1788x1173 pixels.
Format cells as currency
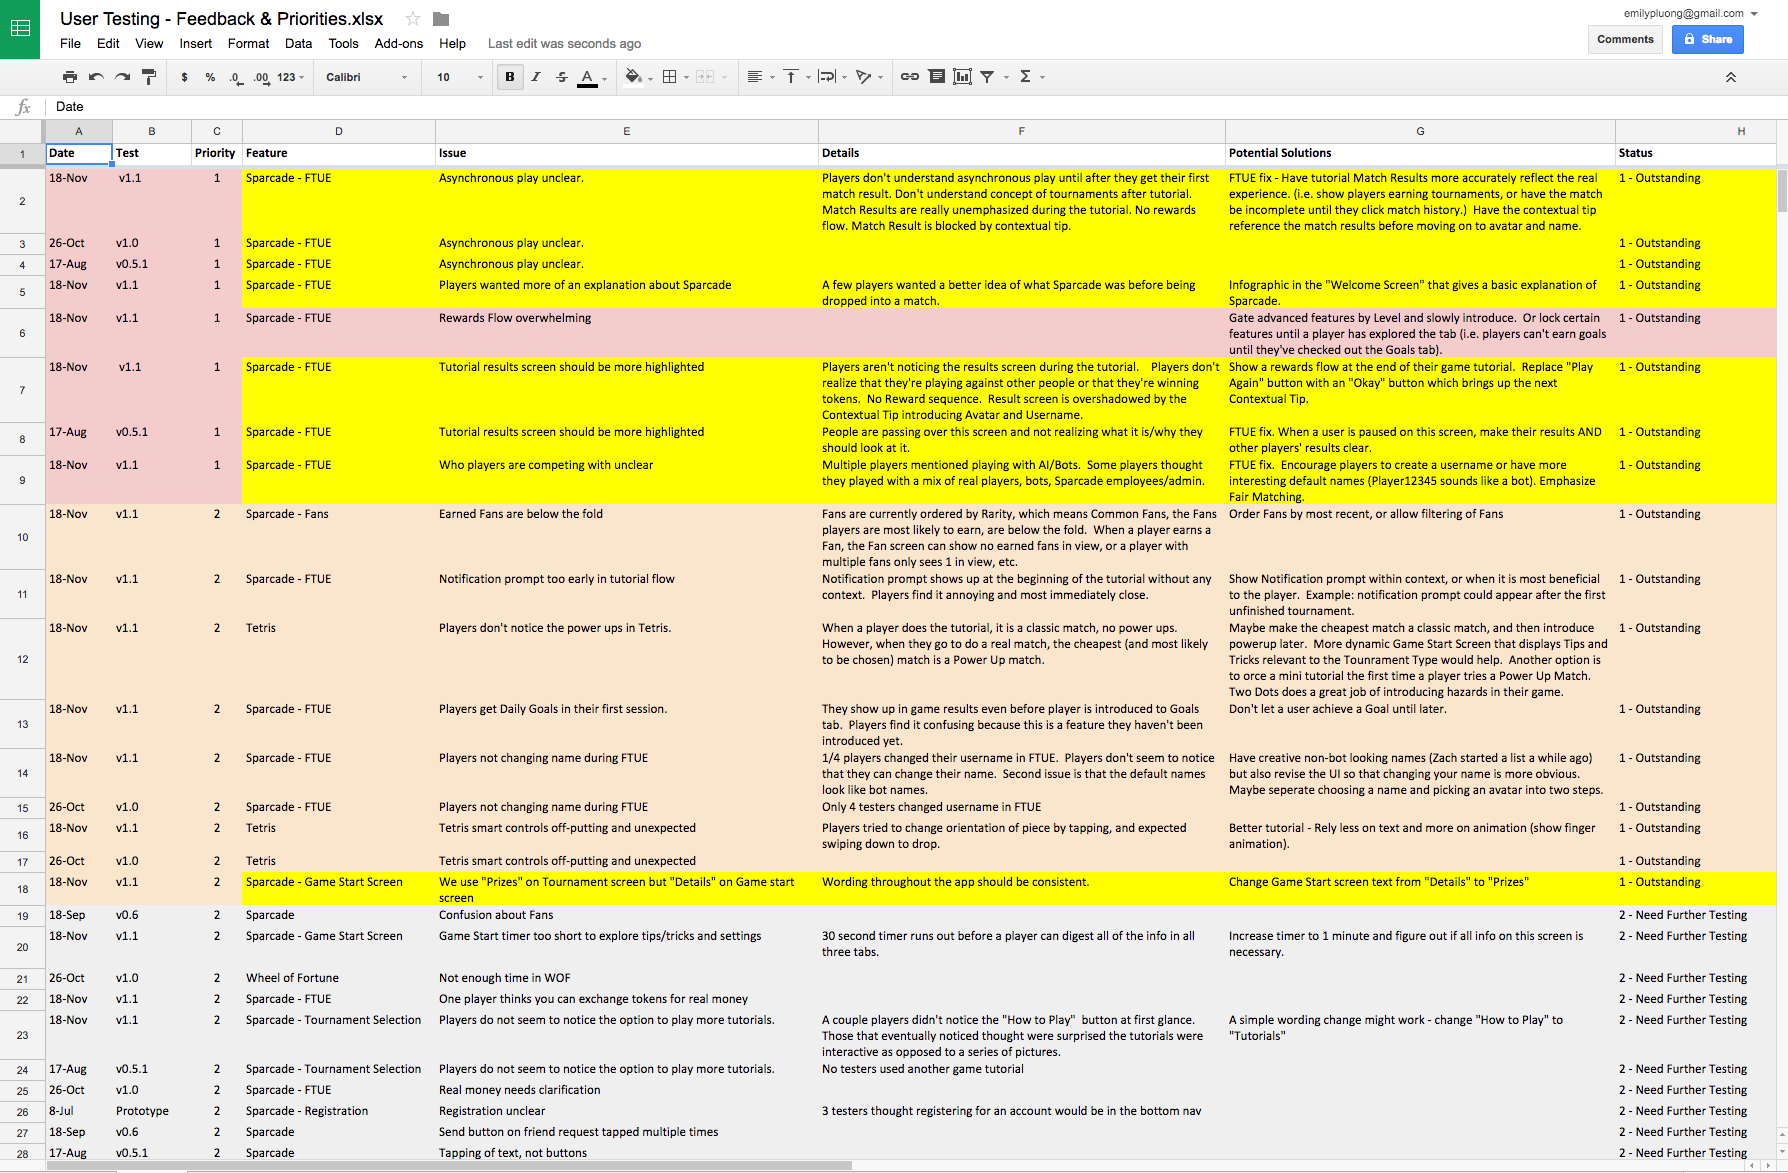coord(184,77)
